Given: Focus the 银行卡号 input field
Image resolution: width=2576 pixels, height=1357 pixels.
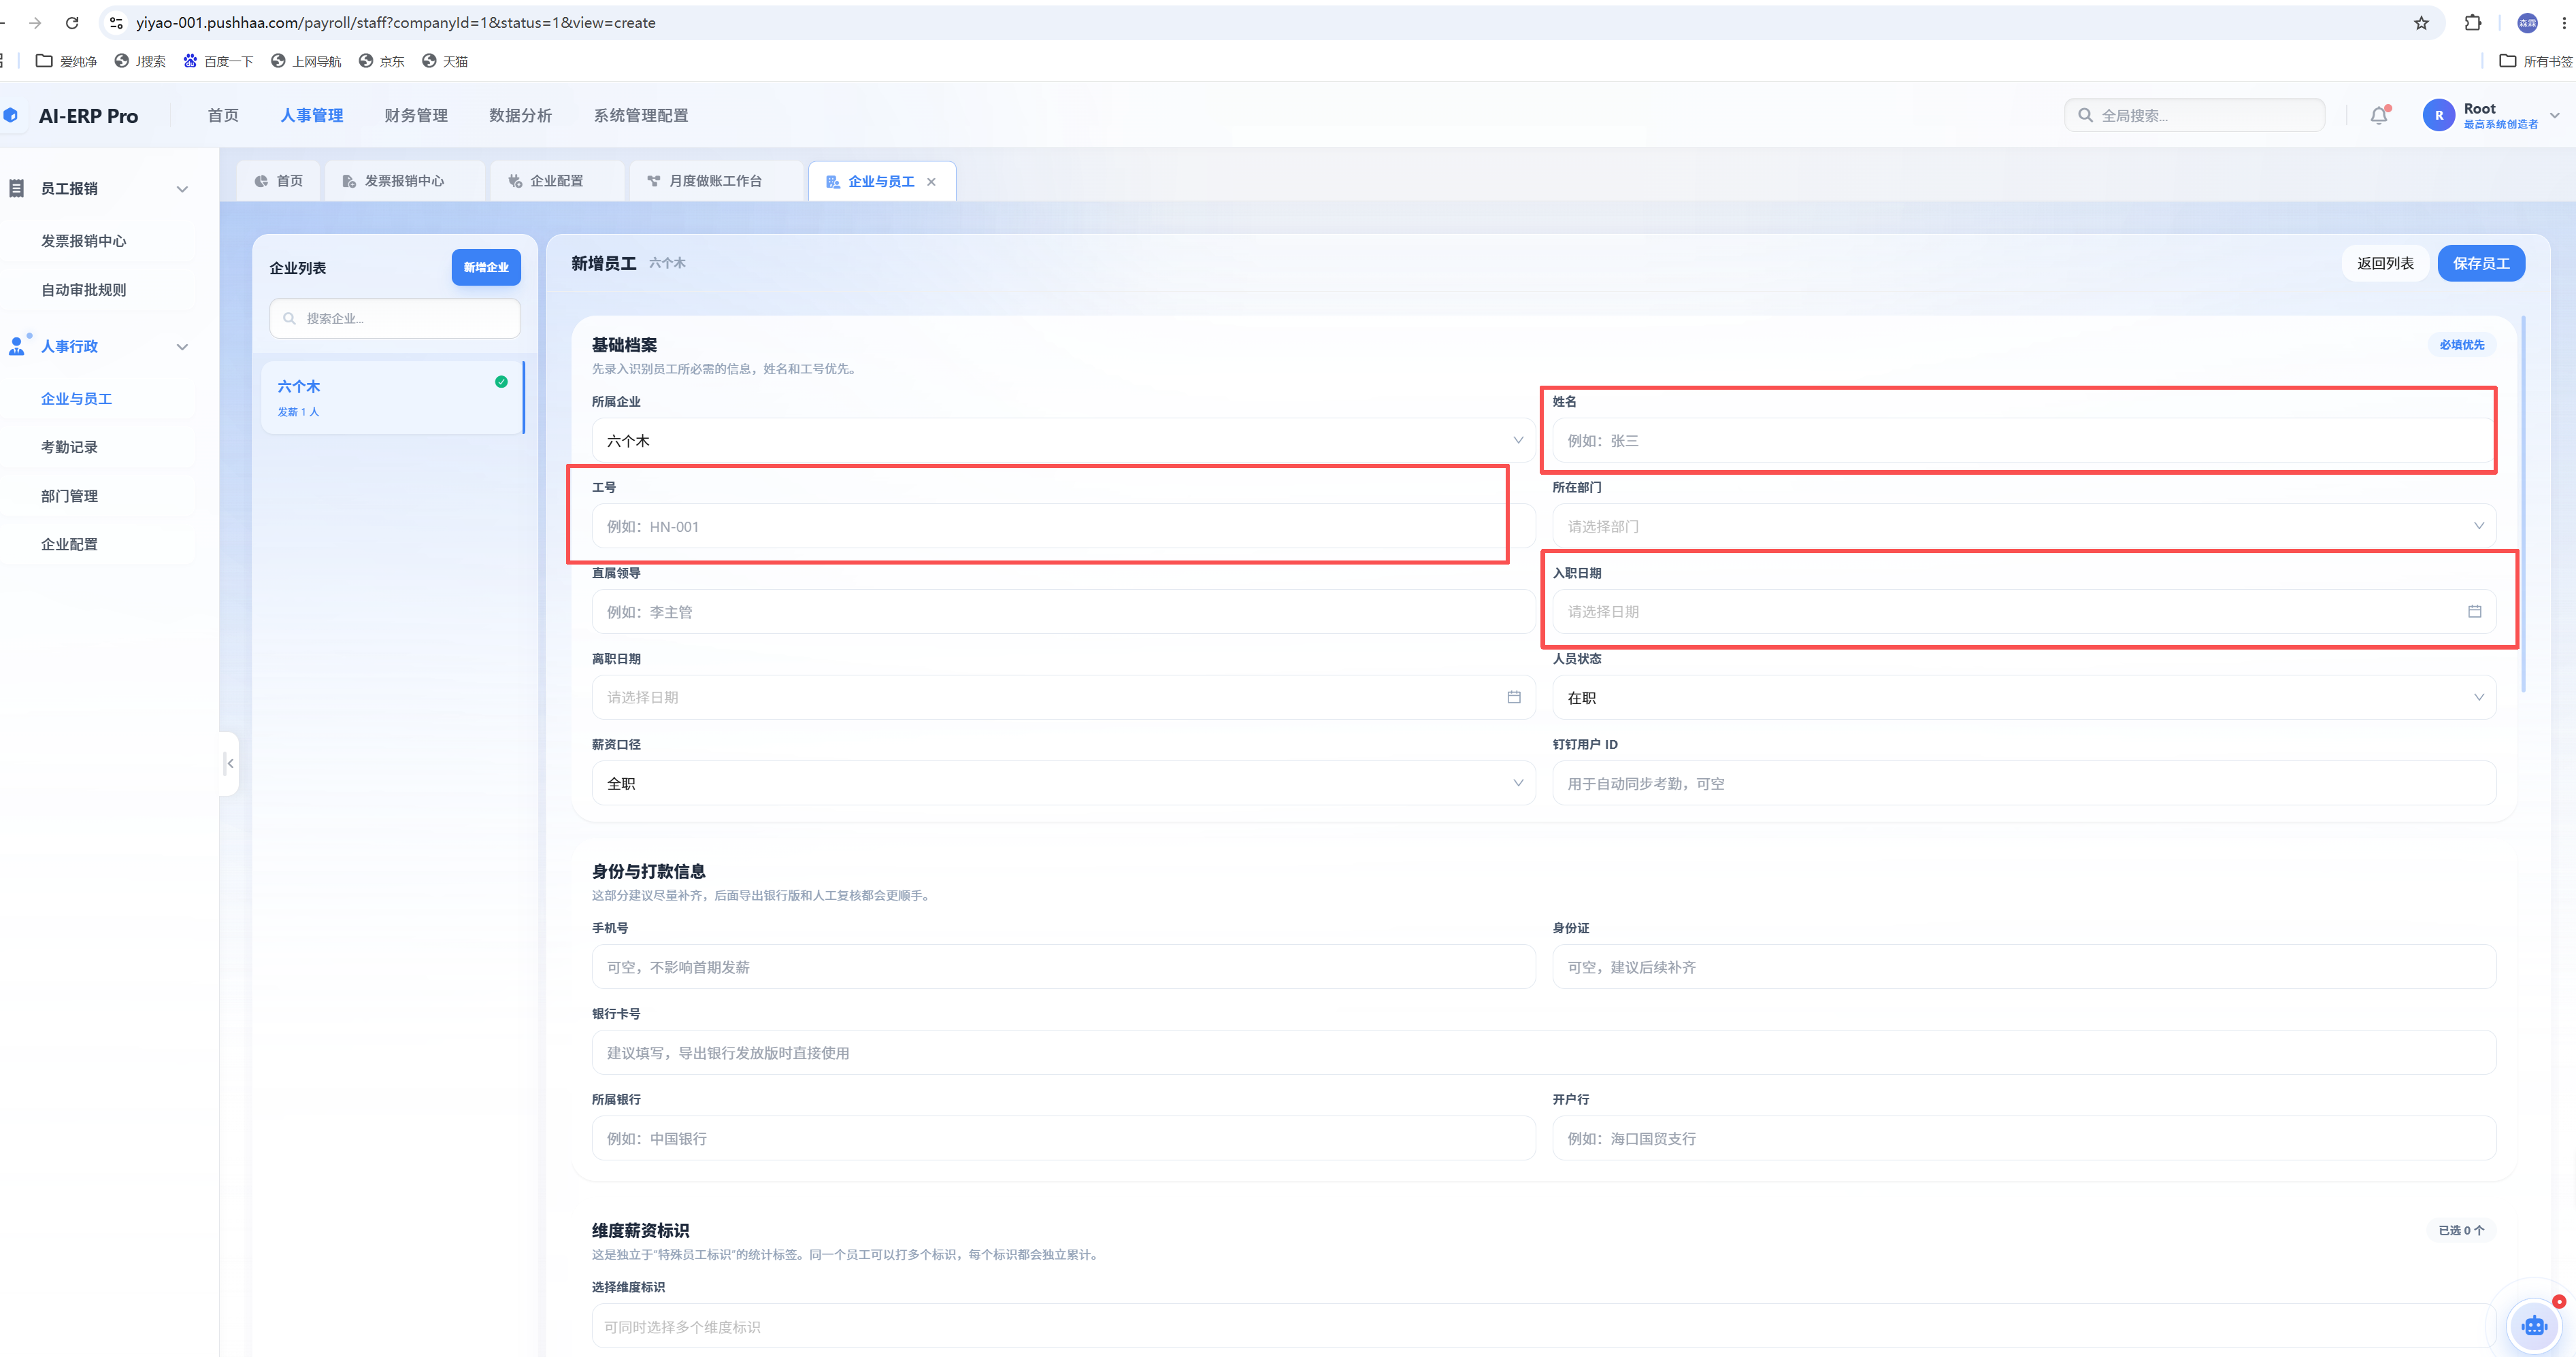Looking at the screenshot, I should tap(1543, 1052).
